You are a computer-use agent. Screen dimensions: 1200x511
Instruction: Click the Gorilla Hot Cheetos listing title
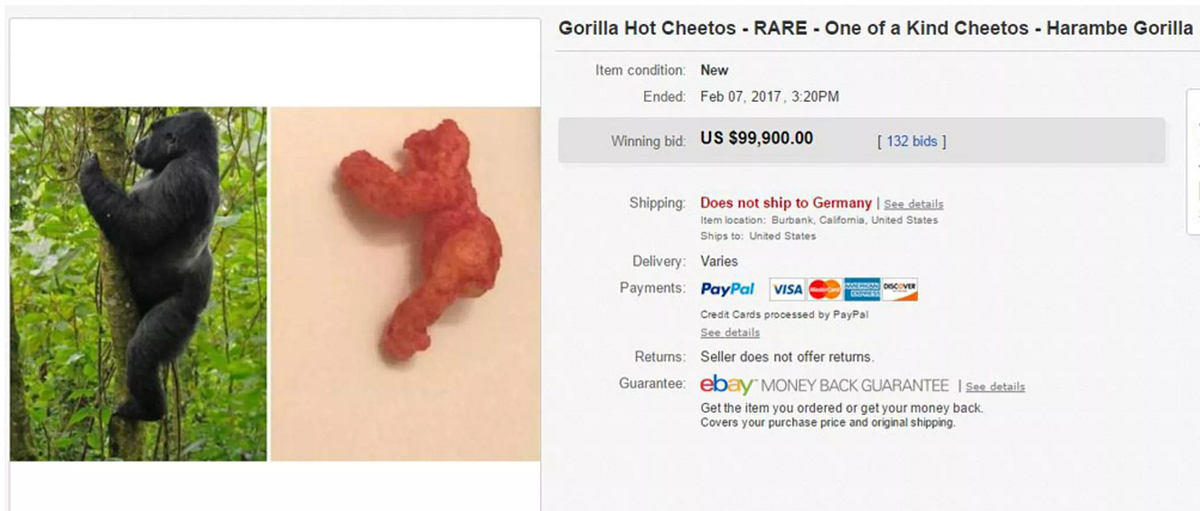(x=875, y=28)
